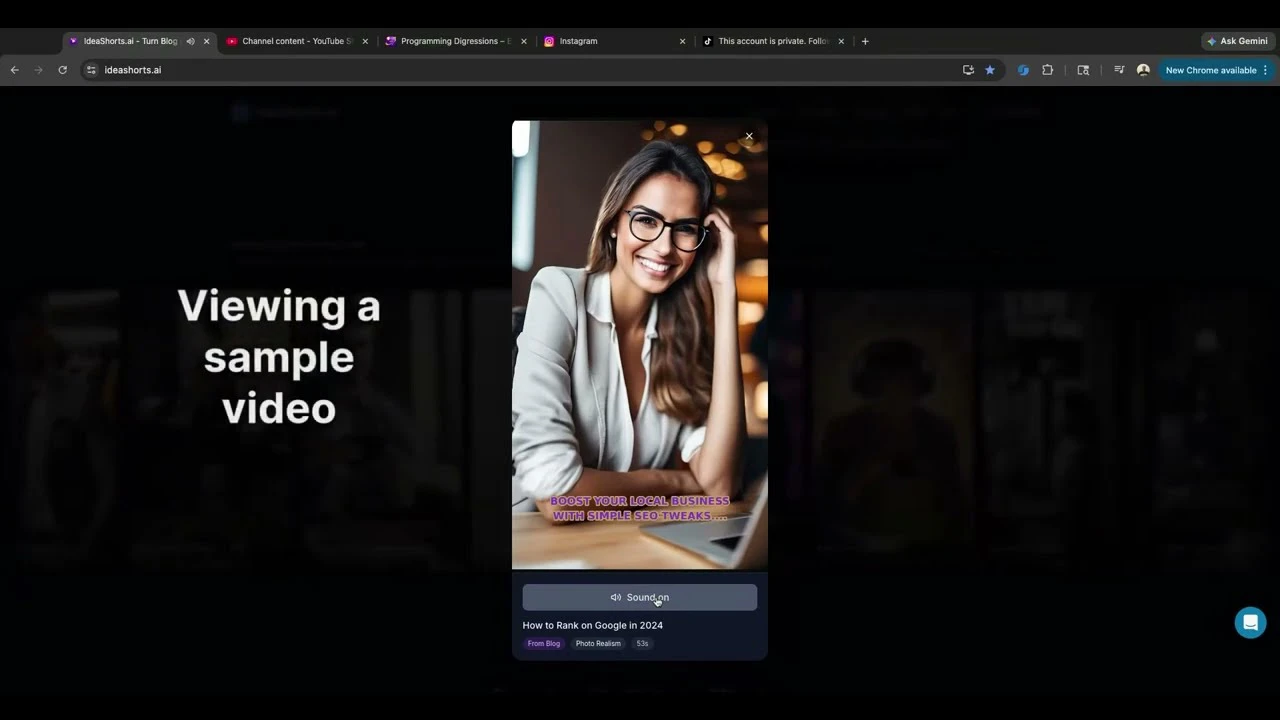The image size is (1280, 720).
Task: Open the blue swirl extension icon
Action: [x=1023, y=70]
